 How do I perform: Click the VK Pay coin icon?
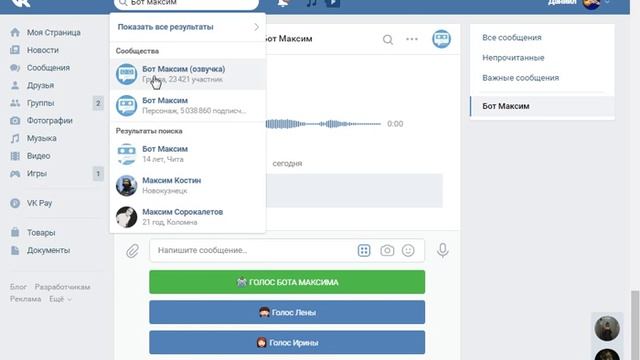point(15,203)
